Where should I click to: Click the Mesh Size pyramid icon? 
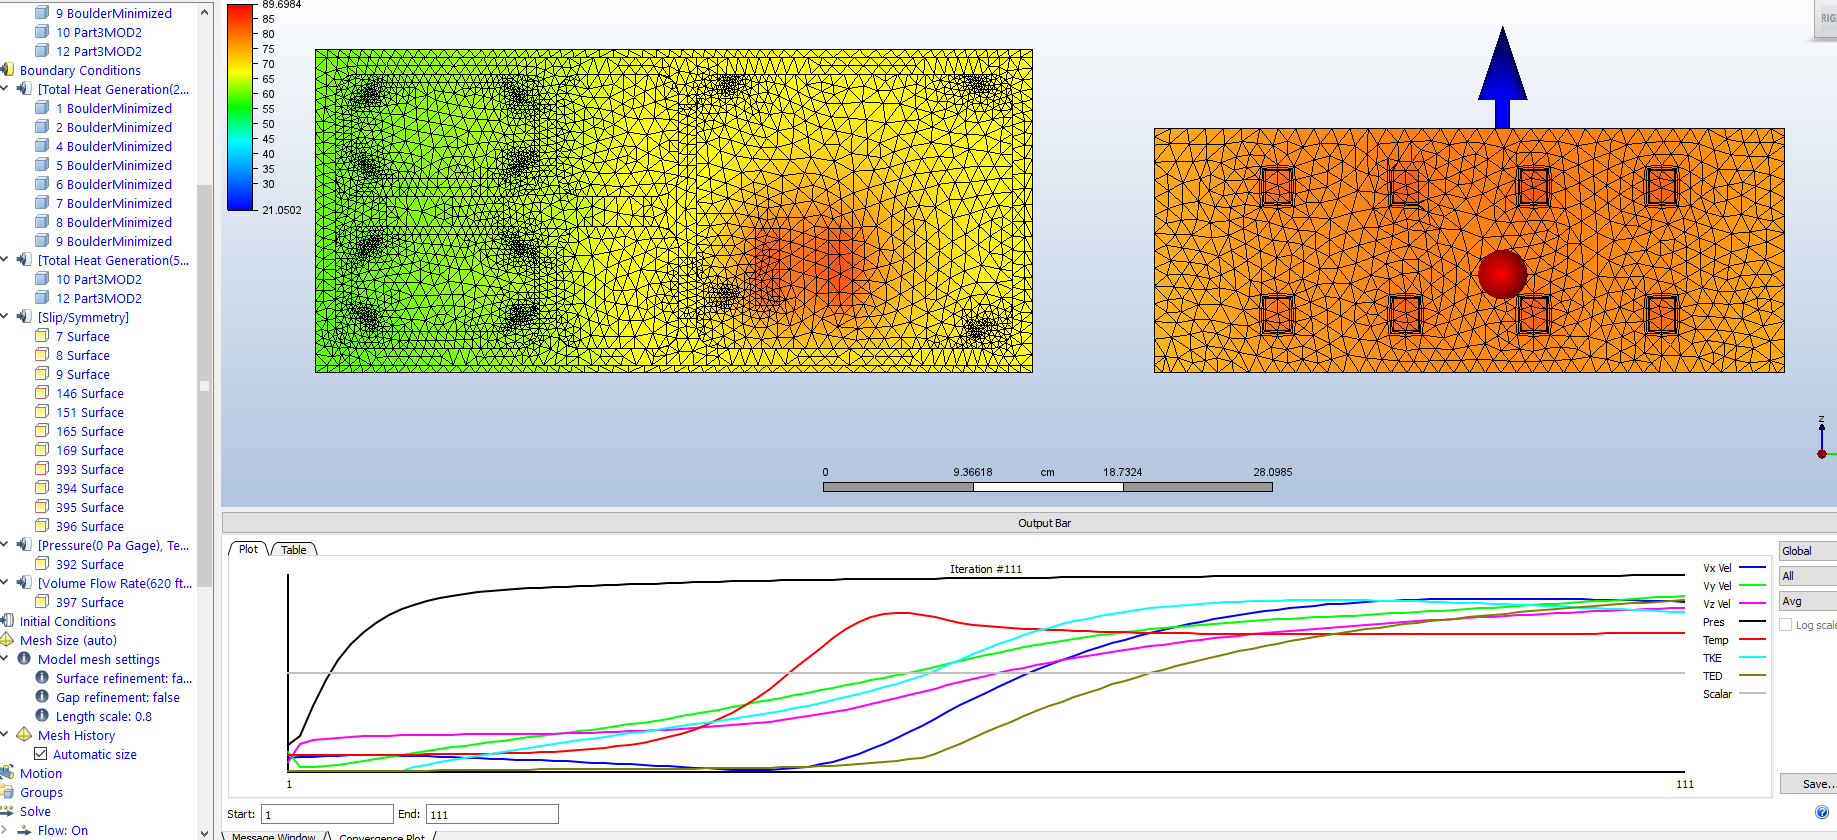[7, 640]
